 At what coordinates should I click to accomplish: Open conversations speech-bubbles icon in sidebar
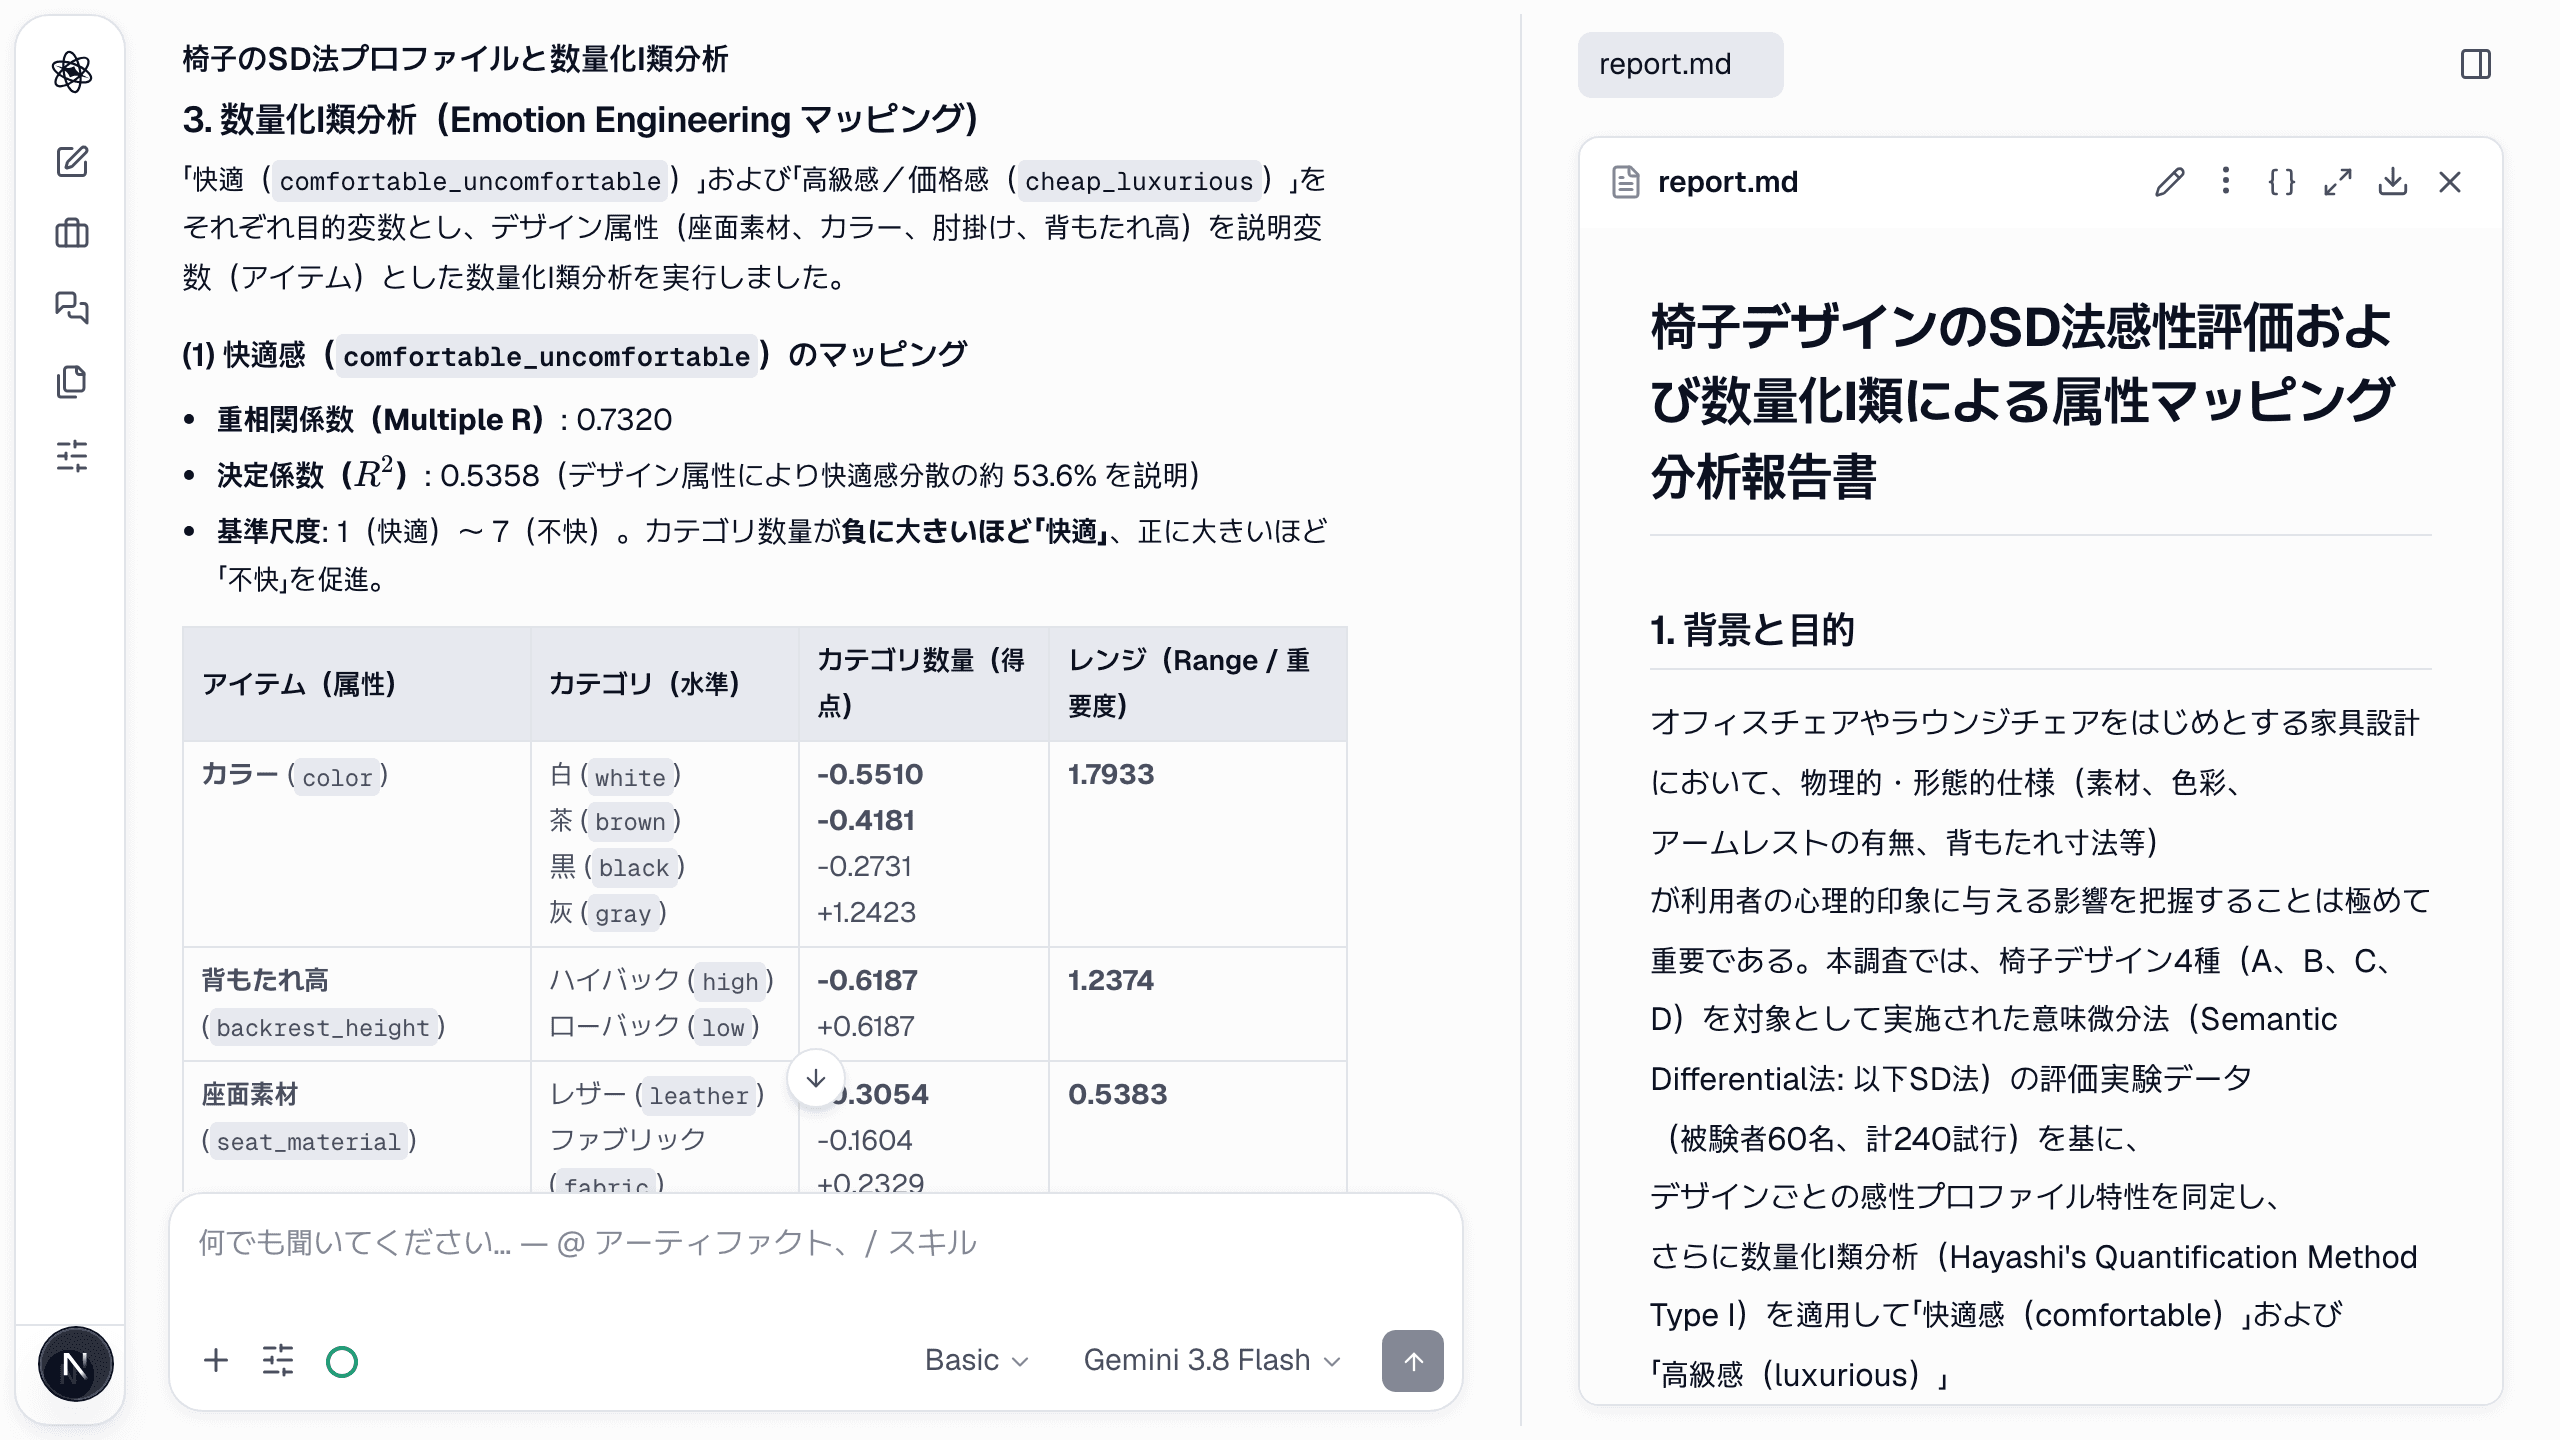[72, 307]
